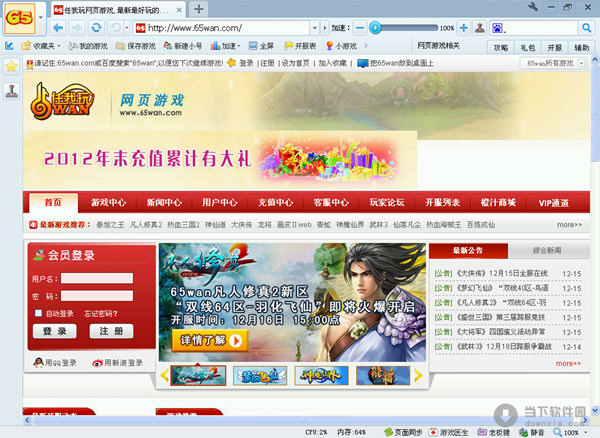This screenshot has height=438, width=600.
Task: Open the 游戏中心 navigation tab
Action: point(108,202)
